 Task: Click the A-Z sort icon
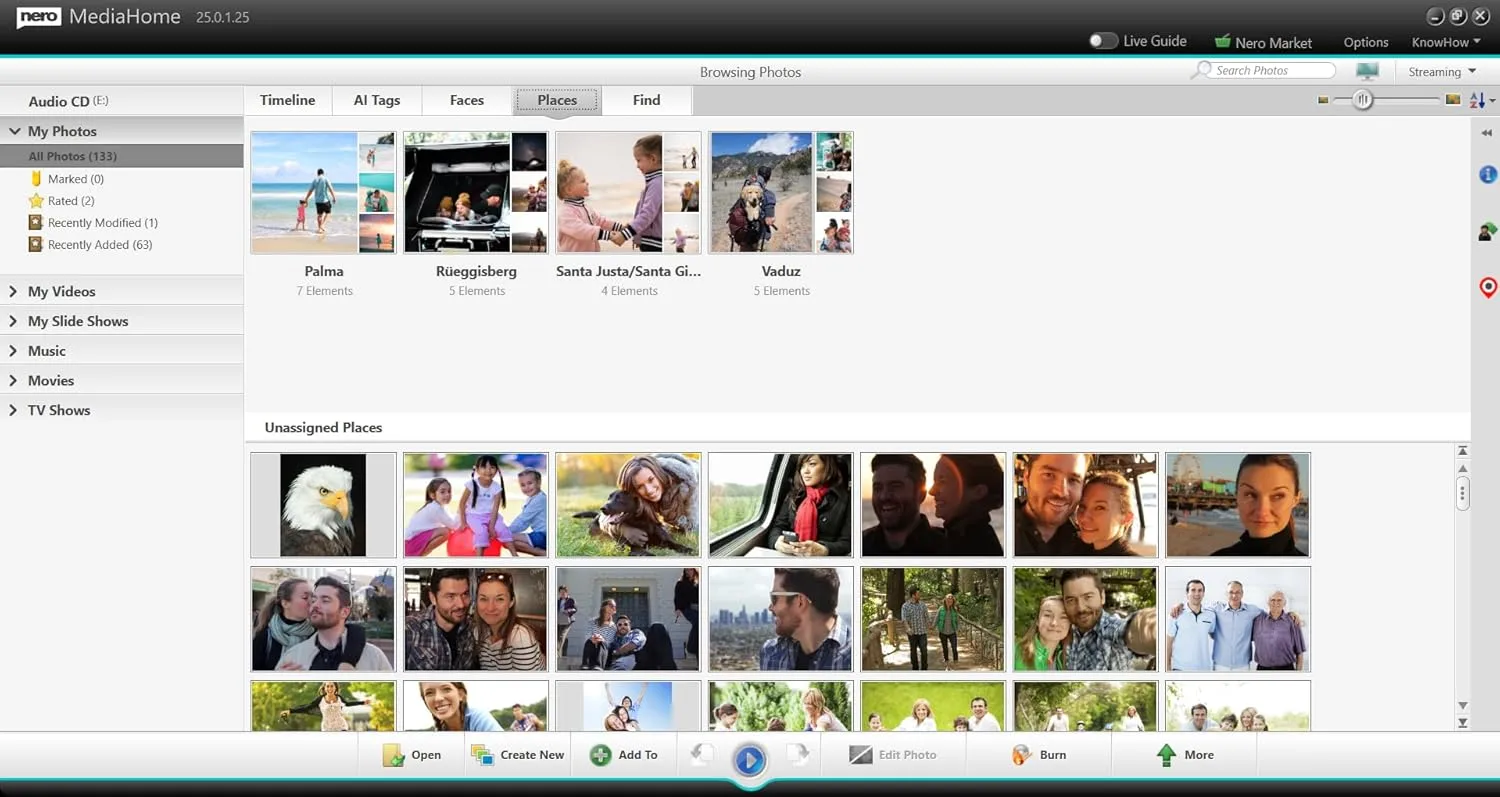pos(1478,100)
